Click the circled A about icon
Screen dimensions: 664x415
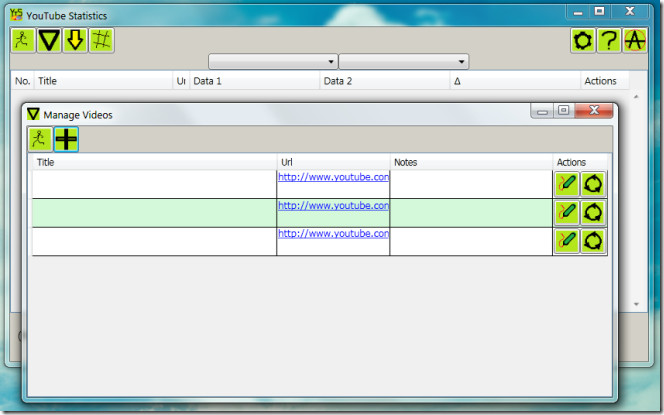pyautogui.click(x=635, y=41)
